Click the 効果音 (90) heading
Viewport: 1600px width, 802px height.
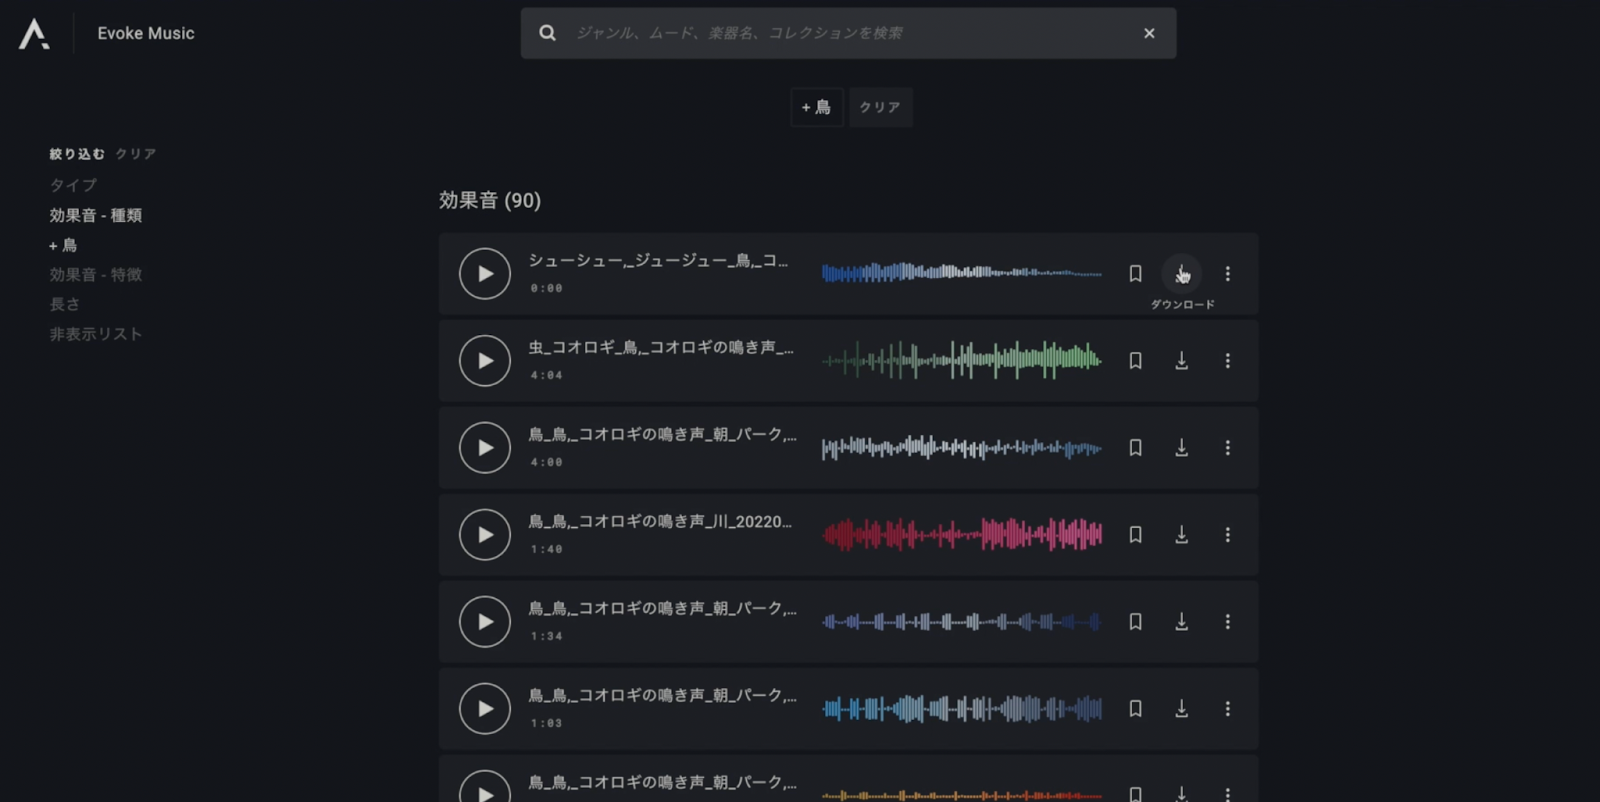coord(490,200)
